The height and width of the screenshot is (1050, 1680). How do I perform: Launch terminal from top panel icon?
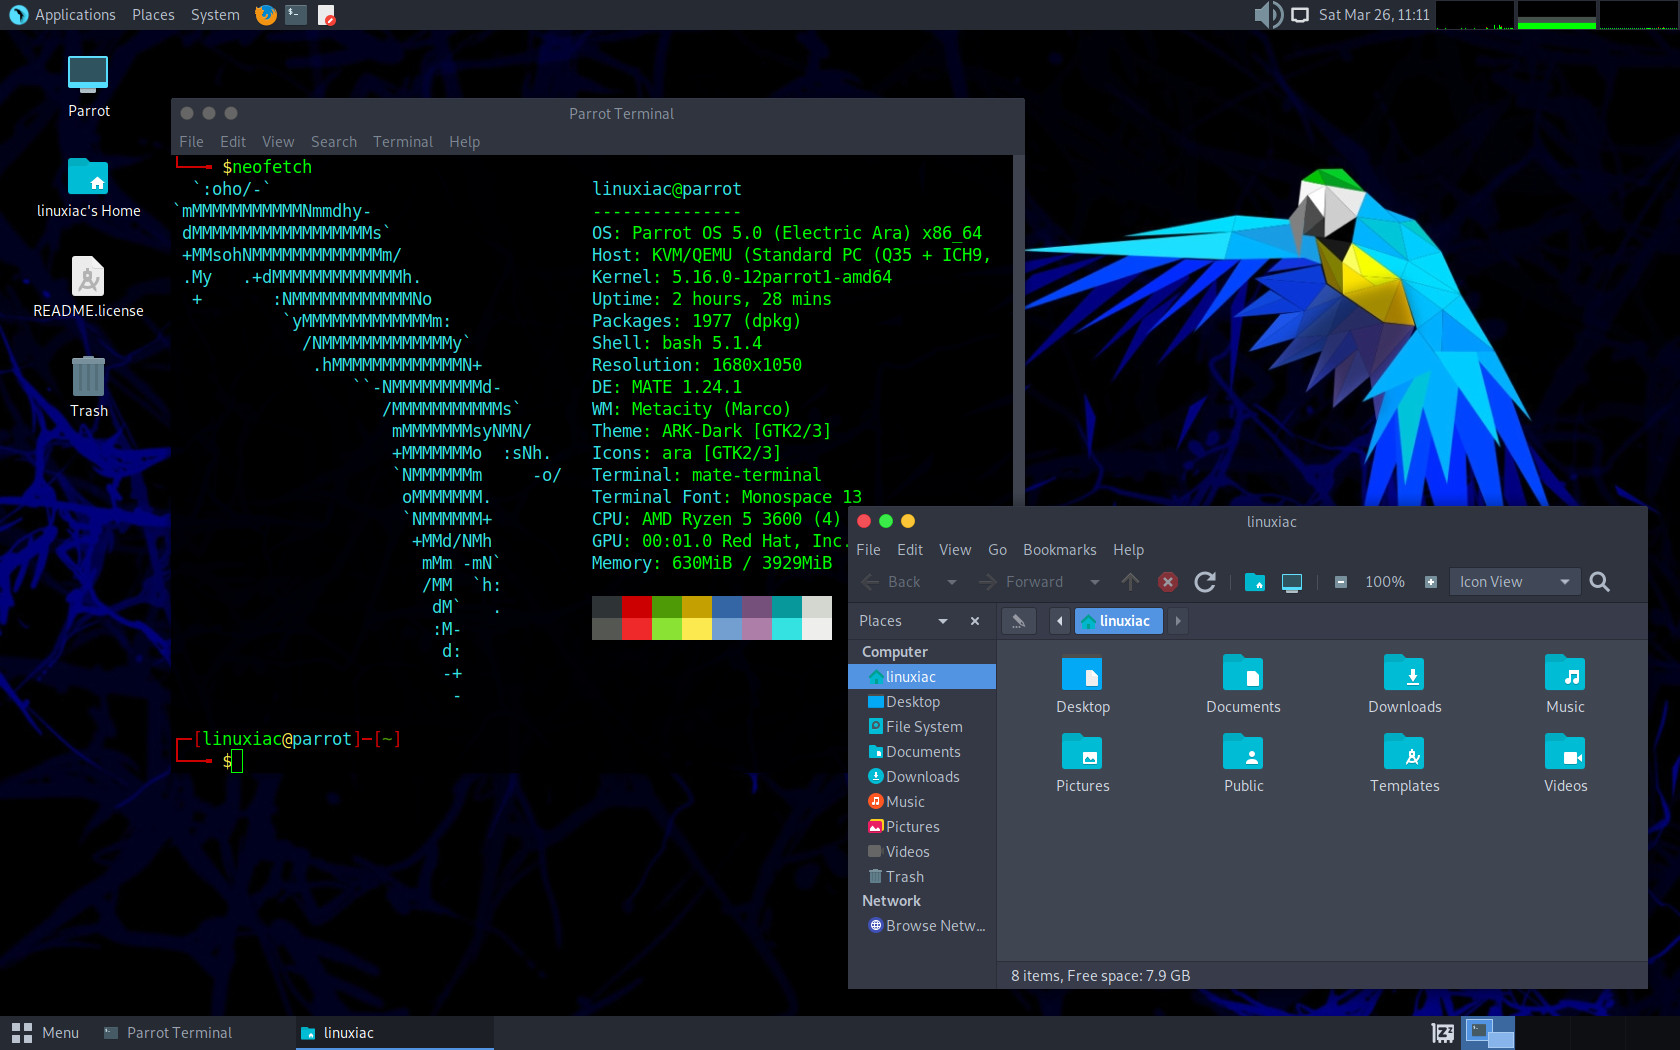tap(296, 15)
